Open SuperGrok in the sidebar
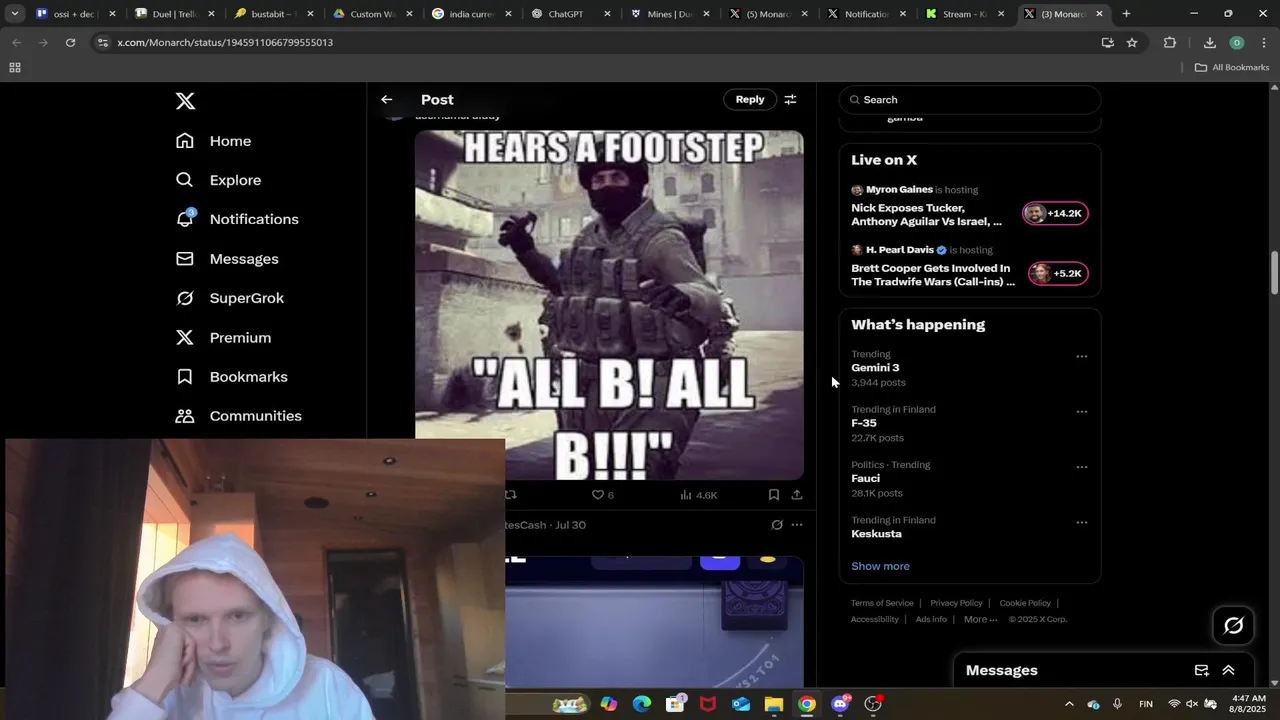 tap(230, 298)
